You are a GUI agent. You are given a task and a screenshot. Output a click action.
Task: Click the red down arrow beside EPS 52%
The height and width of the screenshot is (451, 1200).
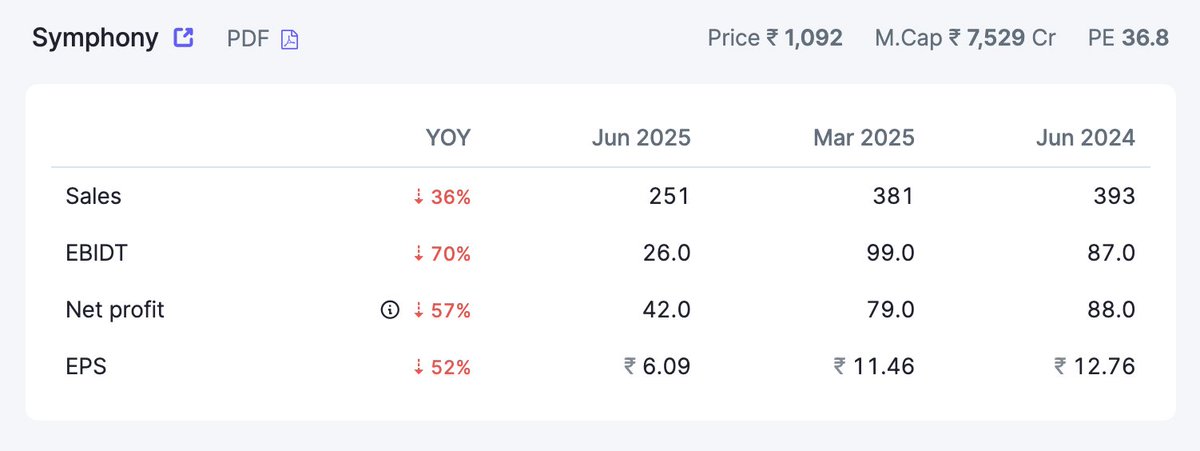coord(419,368)
